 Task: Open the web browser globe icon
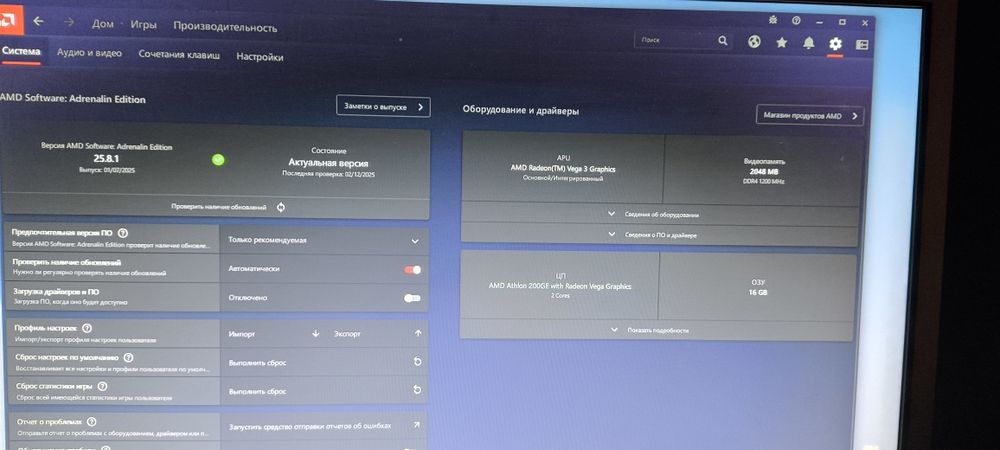click(754, 42)
